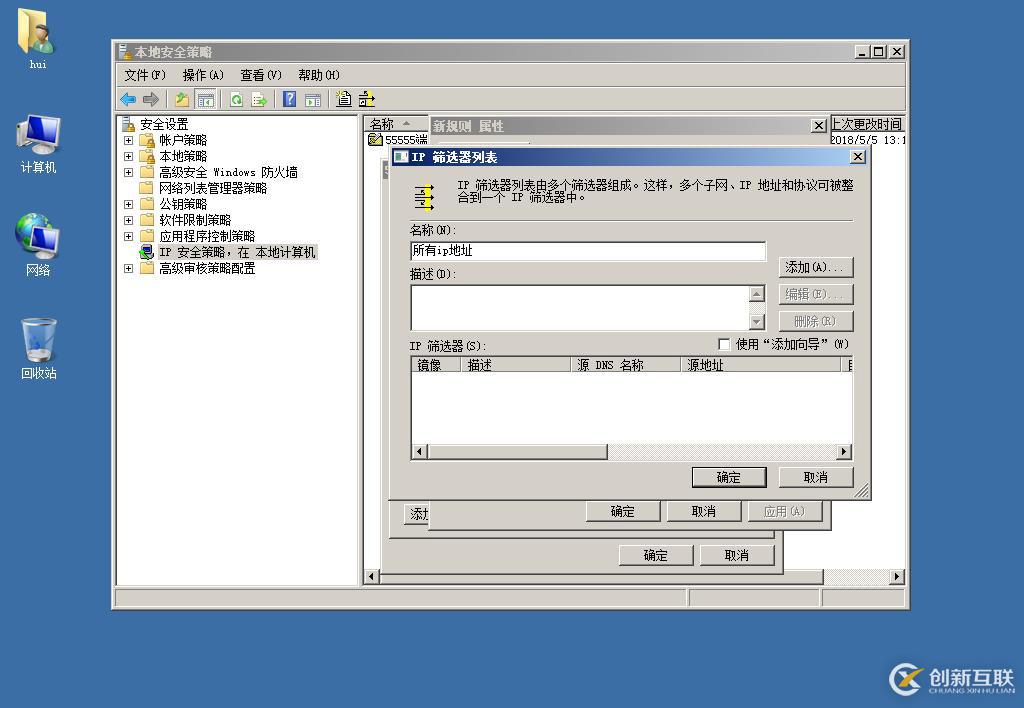Screen dimensions: 1024x708
Task: Click the 高级审核策略配置 folder icon
Action: pos(148,268)
